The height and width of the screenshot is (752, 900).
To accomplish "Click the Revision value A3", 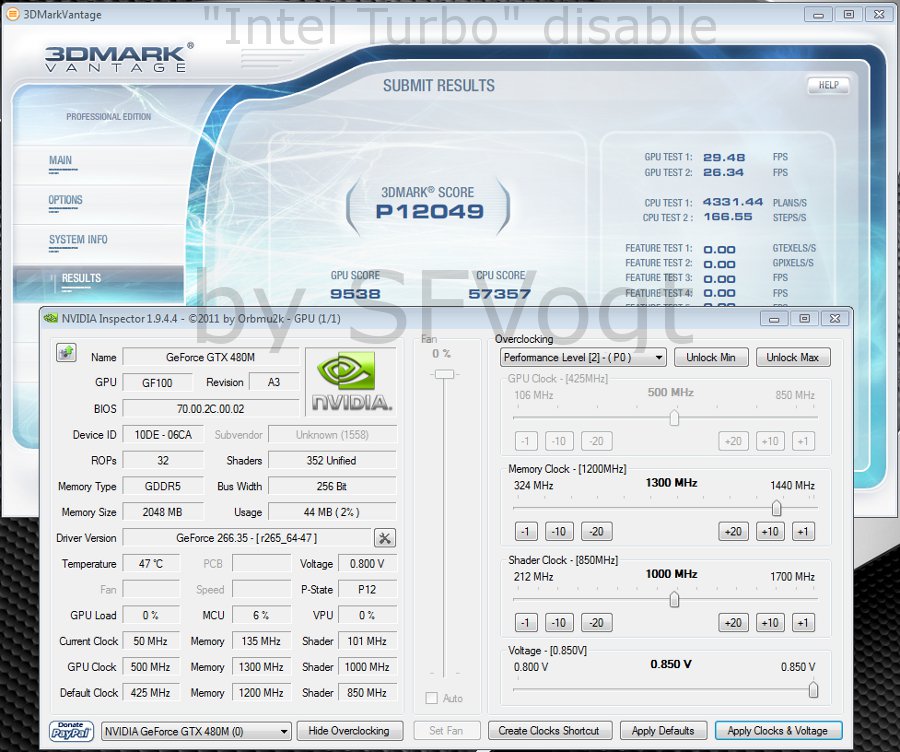I will click(x=274, y=382).
